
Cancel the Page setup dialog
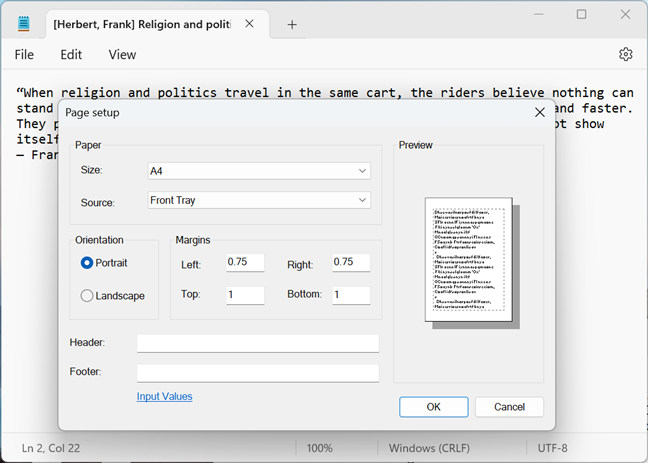(x=509, y=407)
